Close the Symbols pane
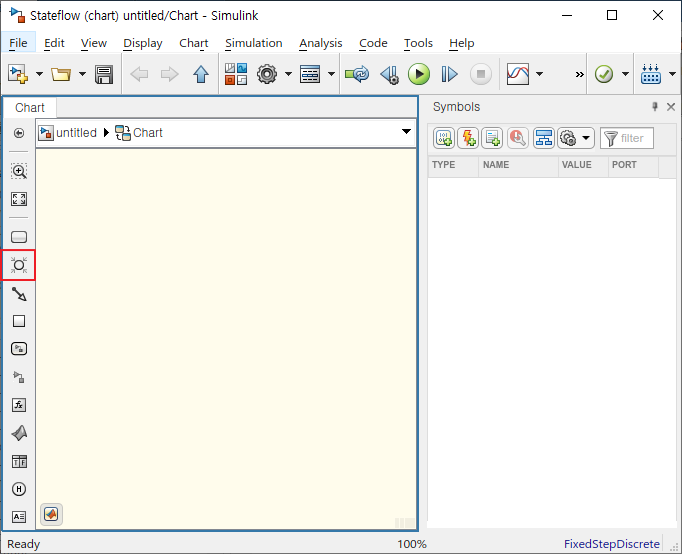This screenshot has height=554, width=682. pos(671,107)
